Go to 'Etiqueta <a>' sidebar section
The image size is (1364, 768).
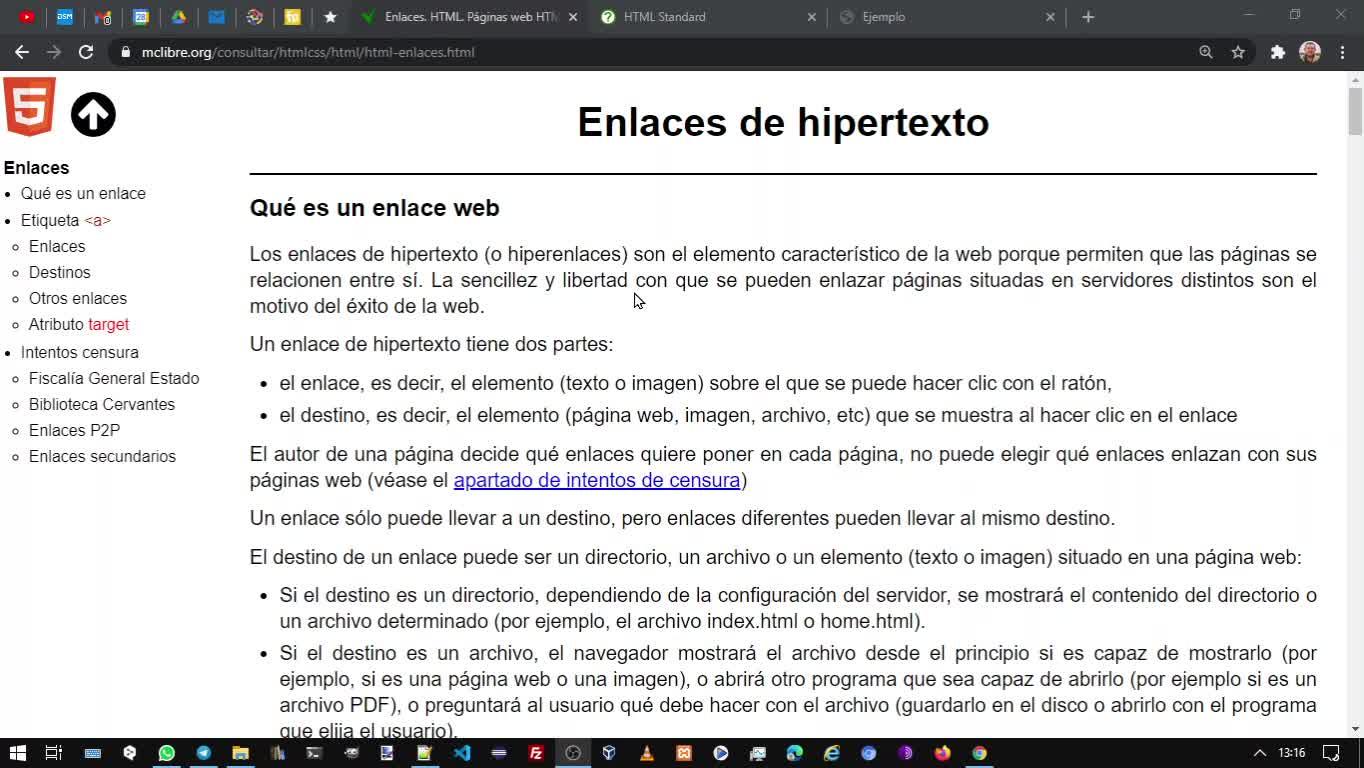[66, 221]
